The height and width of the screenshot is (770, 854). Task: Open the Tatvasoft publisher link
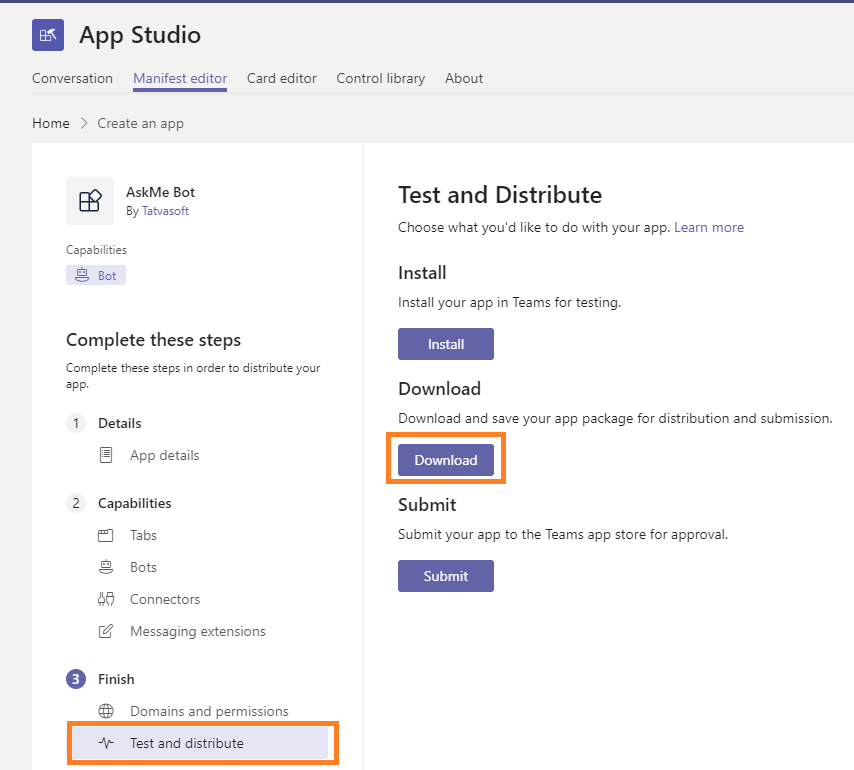pyautogui.click(x=165, y=211)
